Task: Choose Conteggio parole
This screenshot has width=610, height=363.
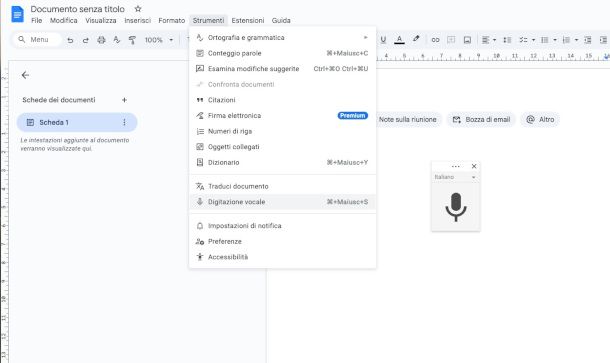Action: point(282,53)
